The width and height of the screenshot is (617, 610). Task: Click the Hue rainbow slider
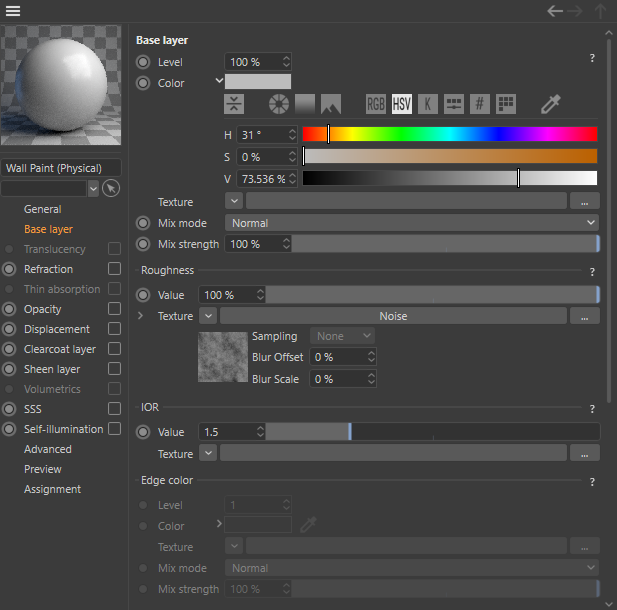click(450, 134)
